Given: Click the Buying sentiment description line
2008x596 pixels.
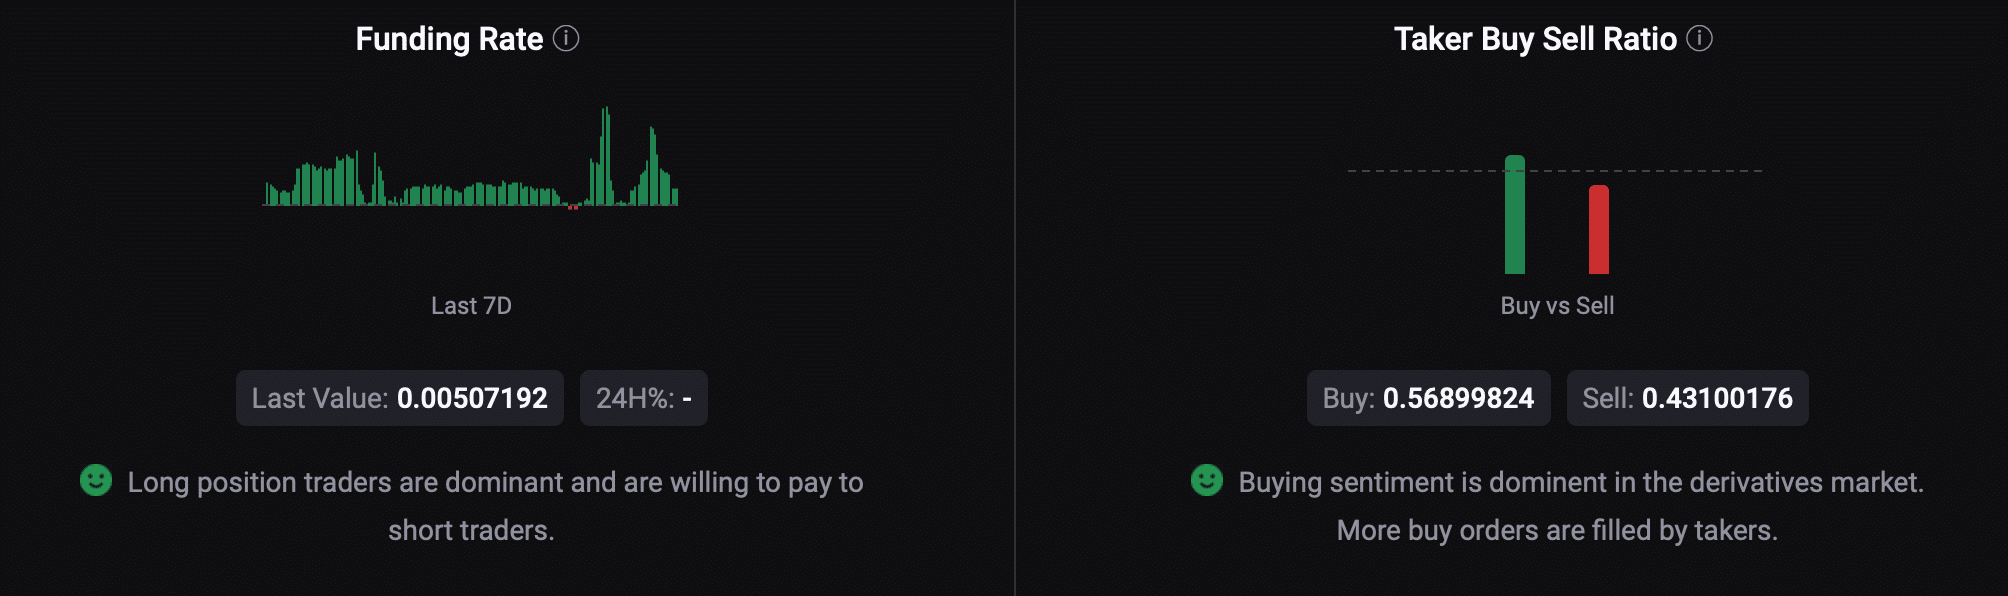Looking at the screenshot, I should click(1580, 483).
